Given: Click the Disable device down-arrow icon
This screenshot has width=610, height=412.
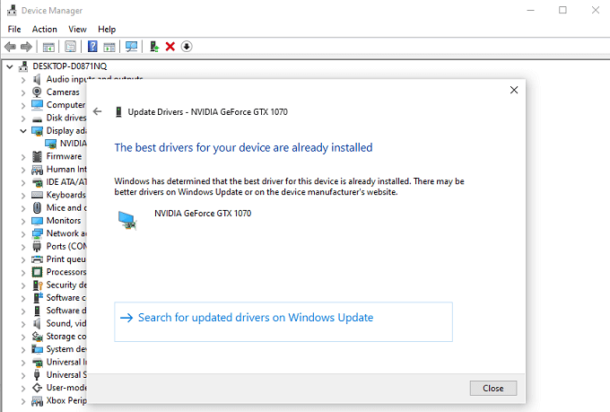Looking at the screenshot, I should click(186, 47).
